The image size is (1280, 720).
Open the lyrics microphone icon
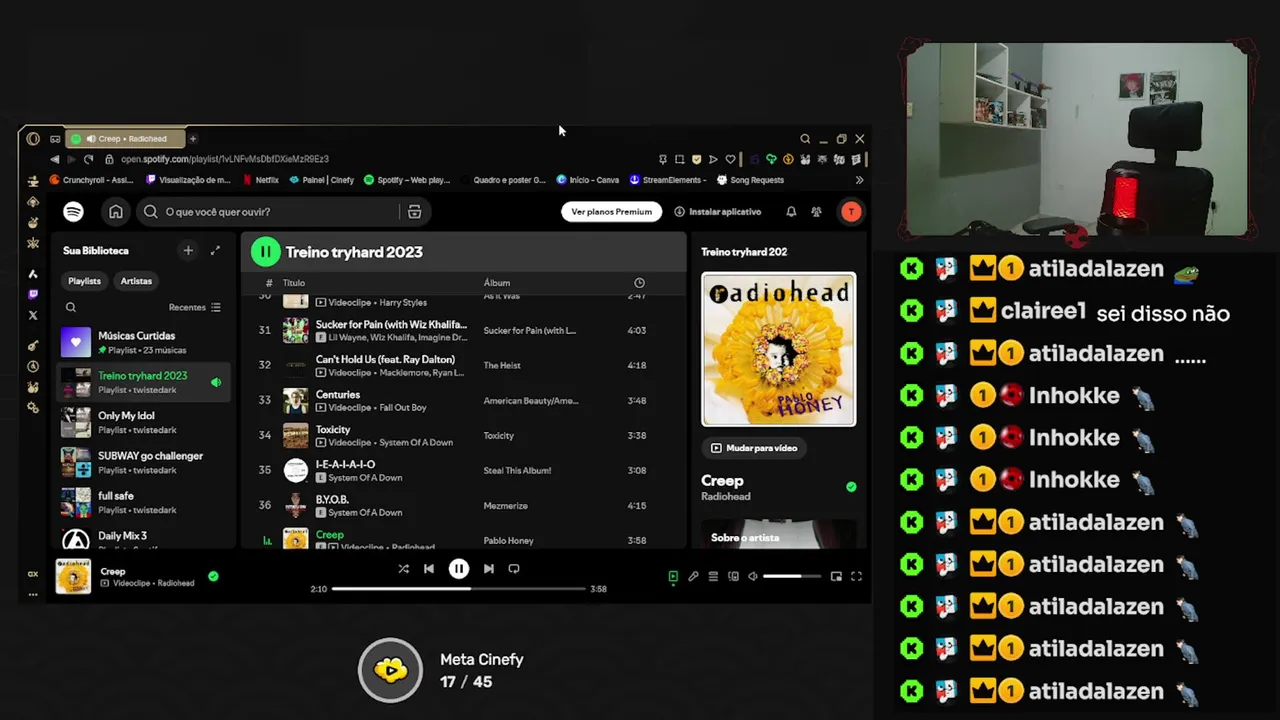[693, 576]
